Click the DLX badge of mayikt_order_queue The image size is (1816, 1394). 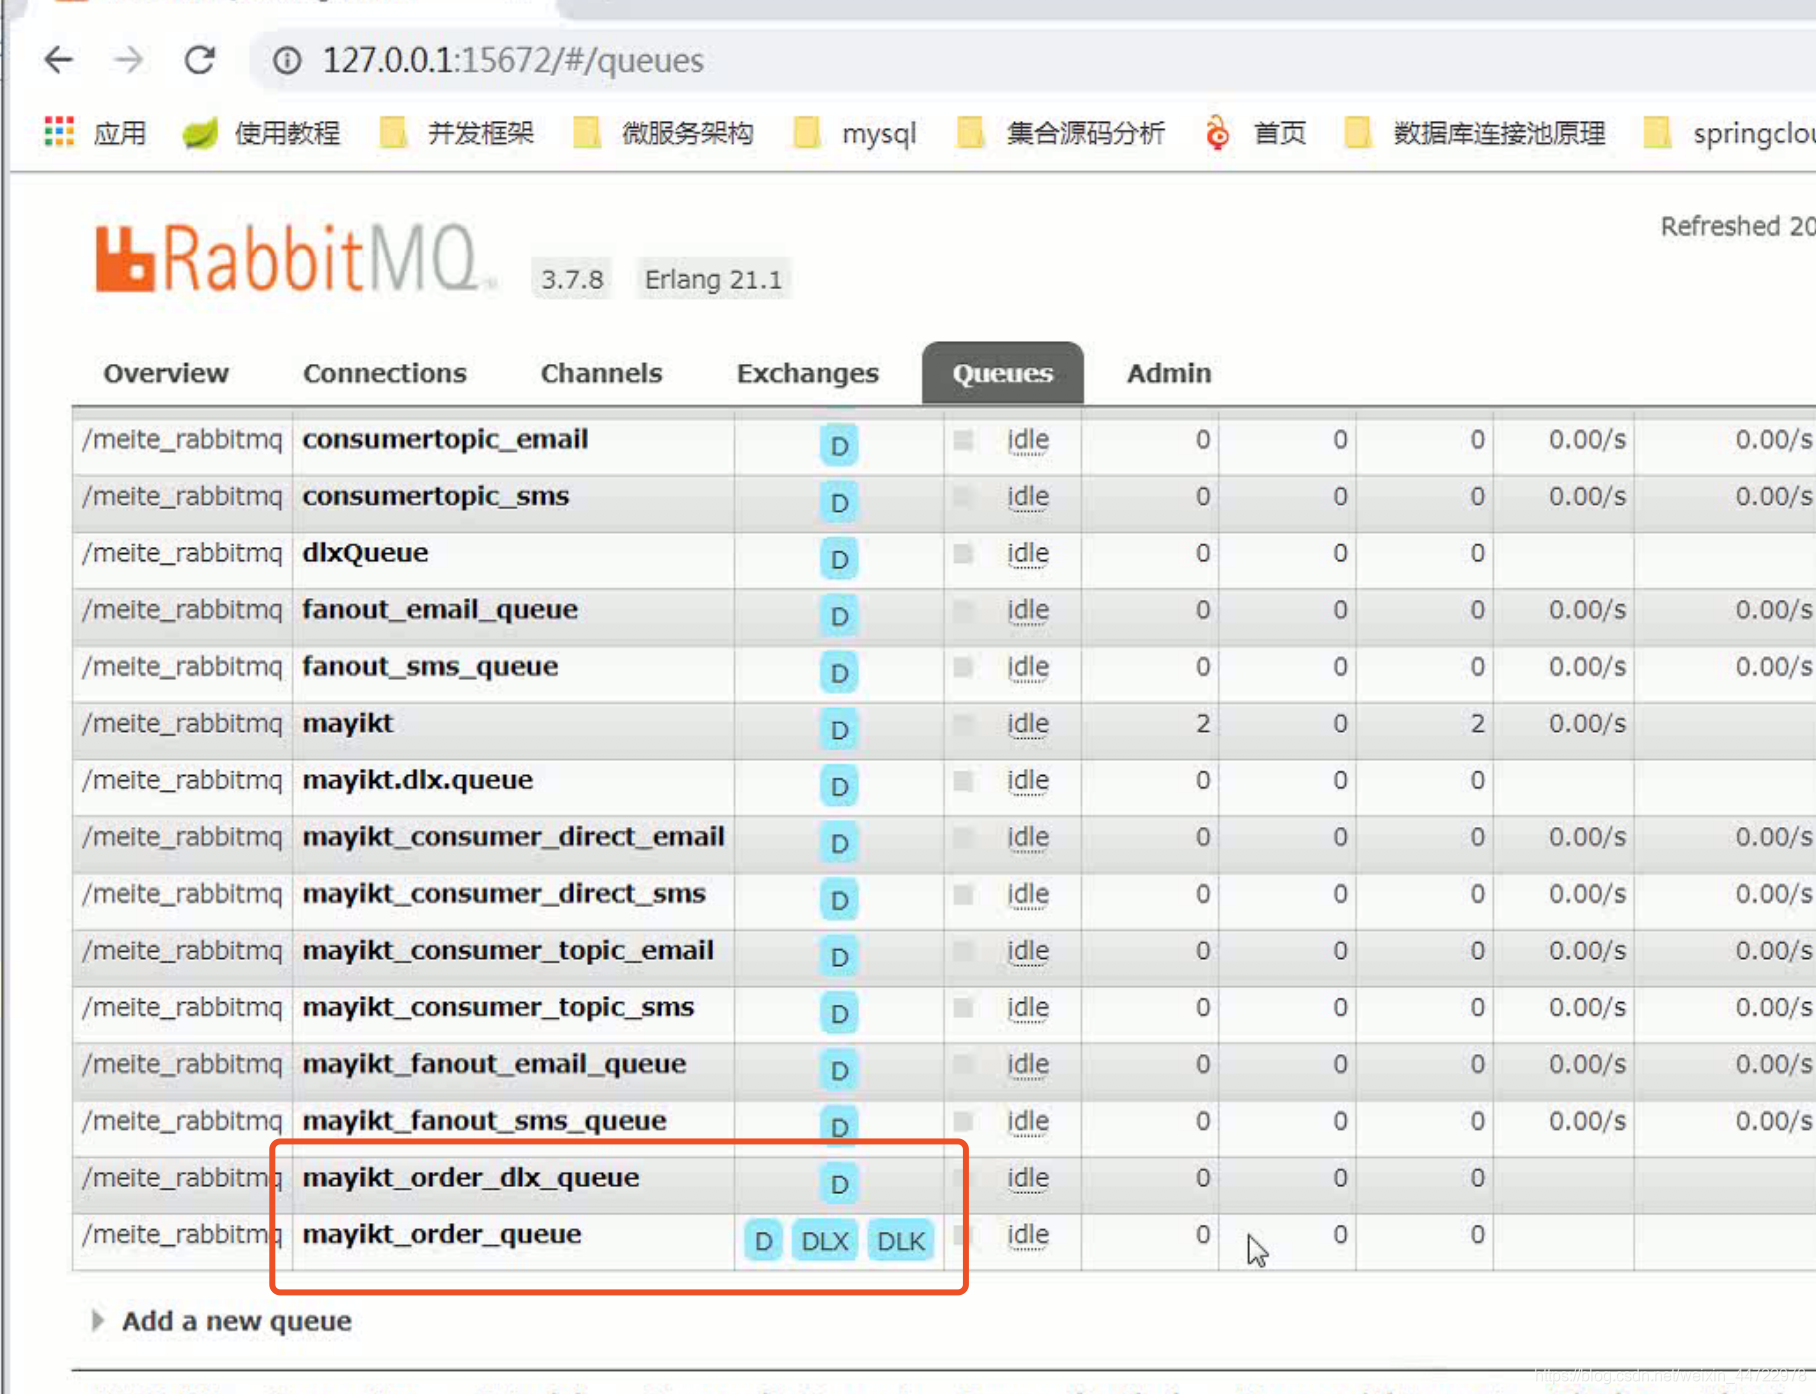click(825, 1241)
